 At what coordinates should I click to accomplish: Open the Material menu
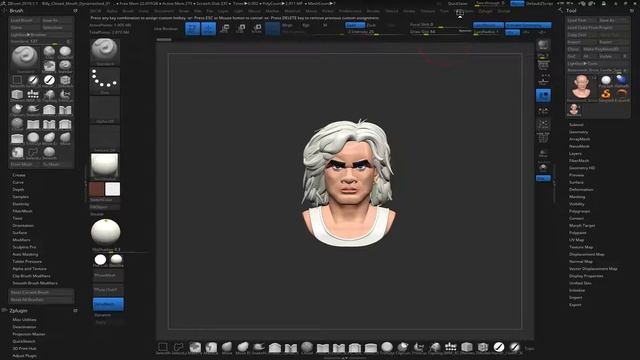pyautogui.click(x=292, y=11)
